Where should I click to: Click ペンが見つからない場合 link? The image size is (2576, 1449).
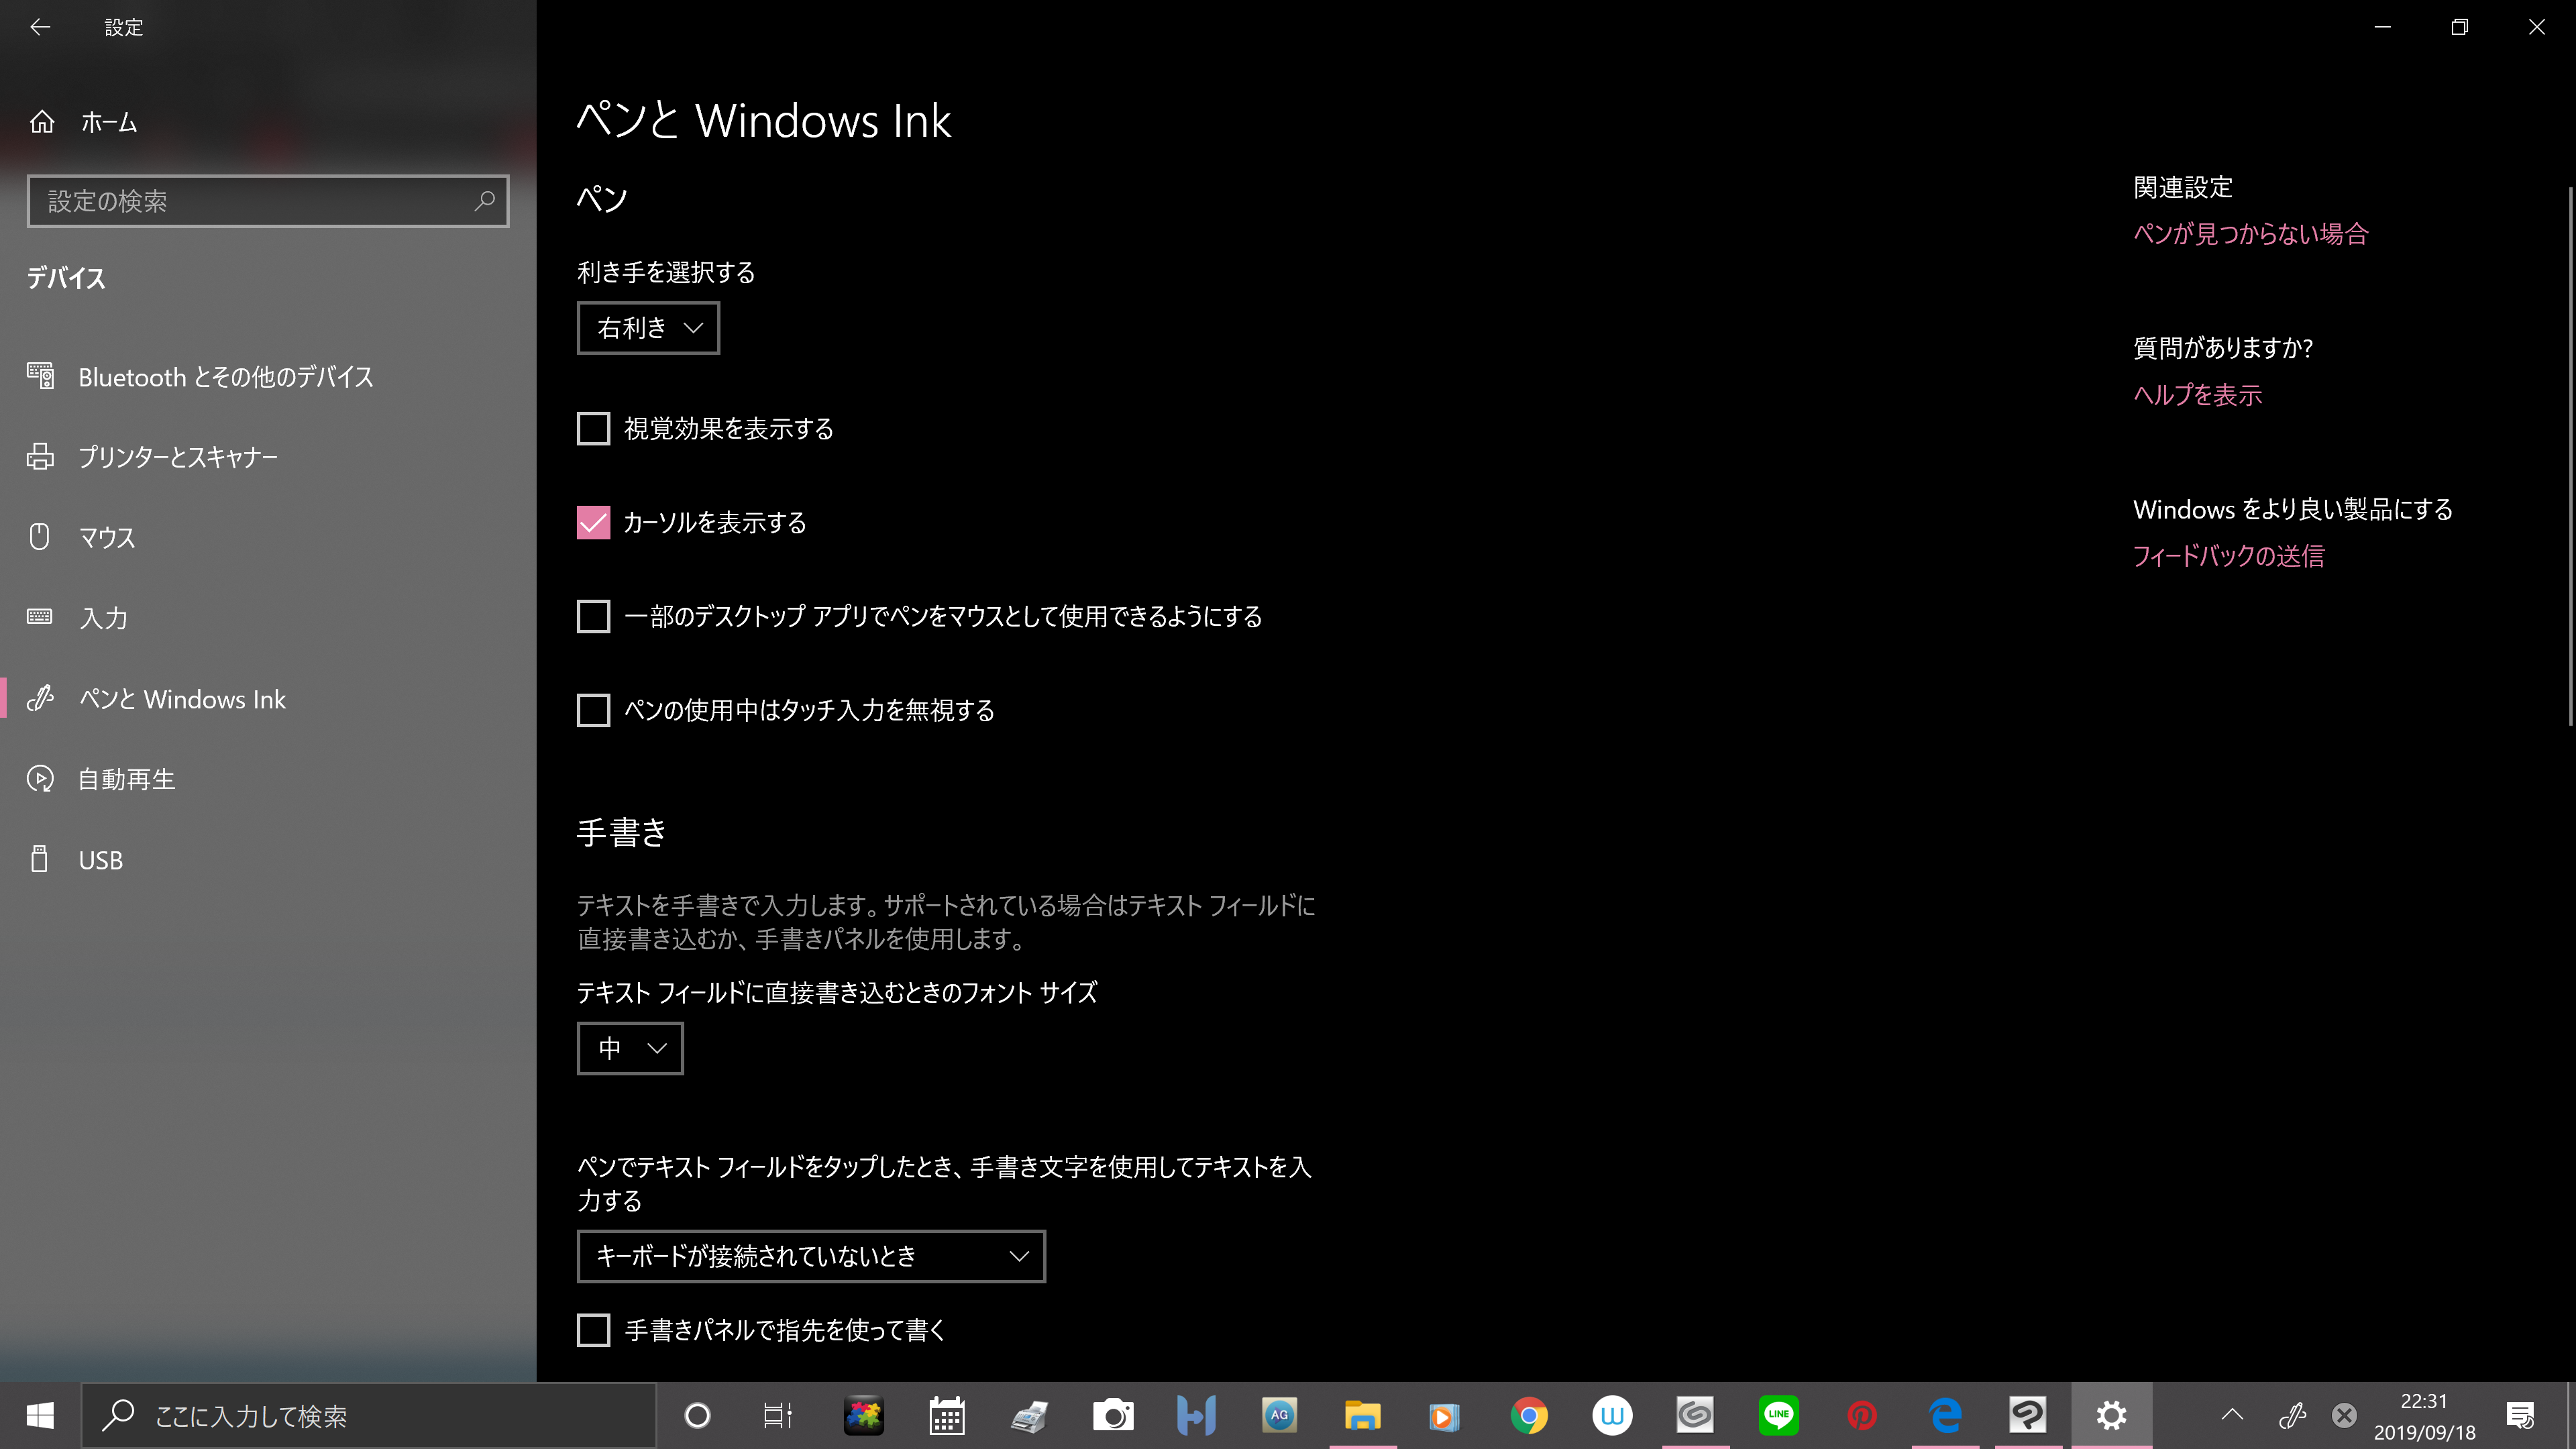coord(2250,234)
